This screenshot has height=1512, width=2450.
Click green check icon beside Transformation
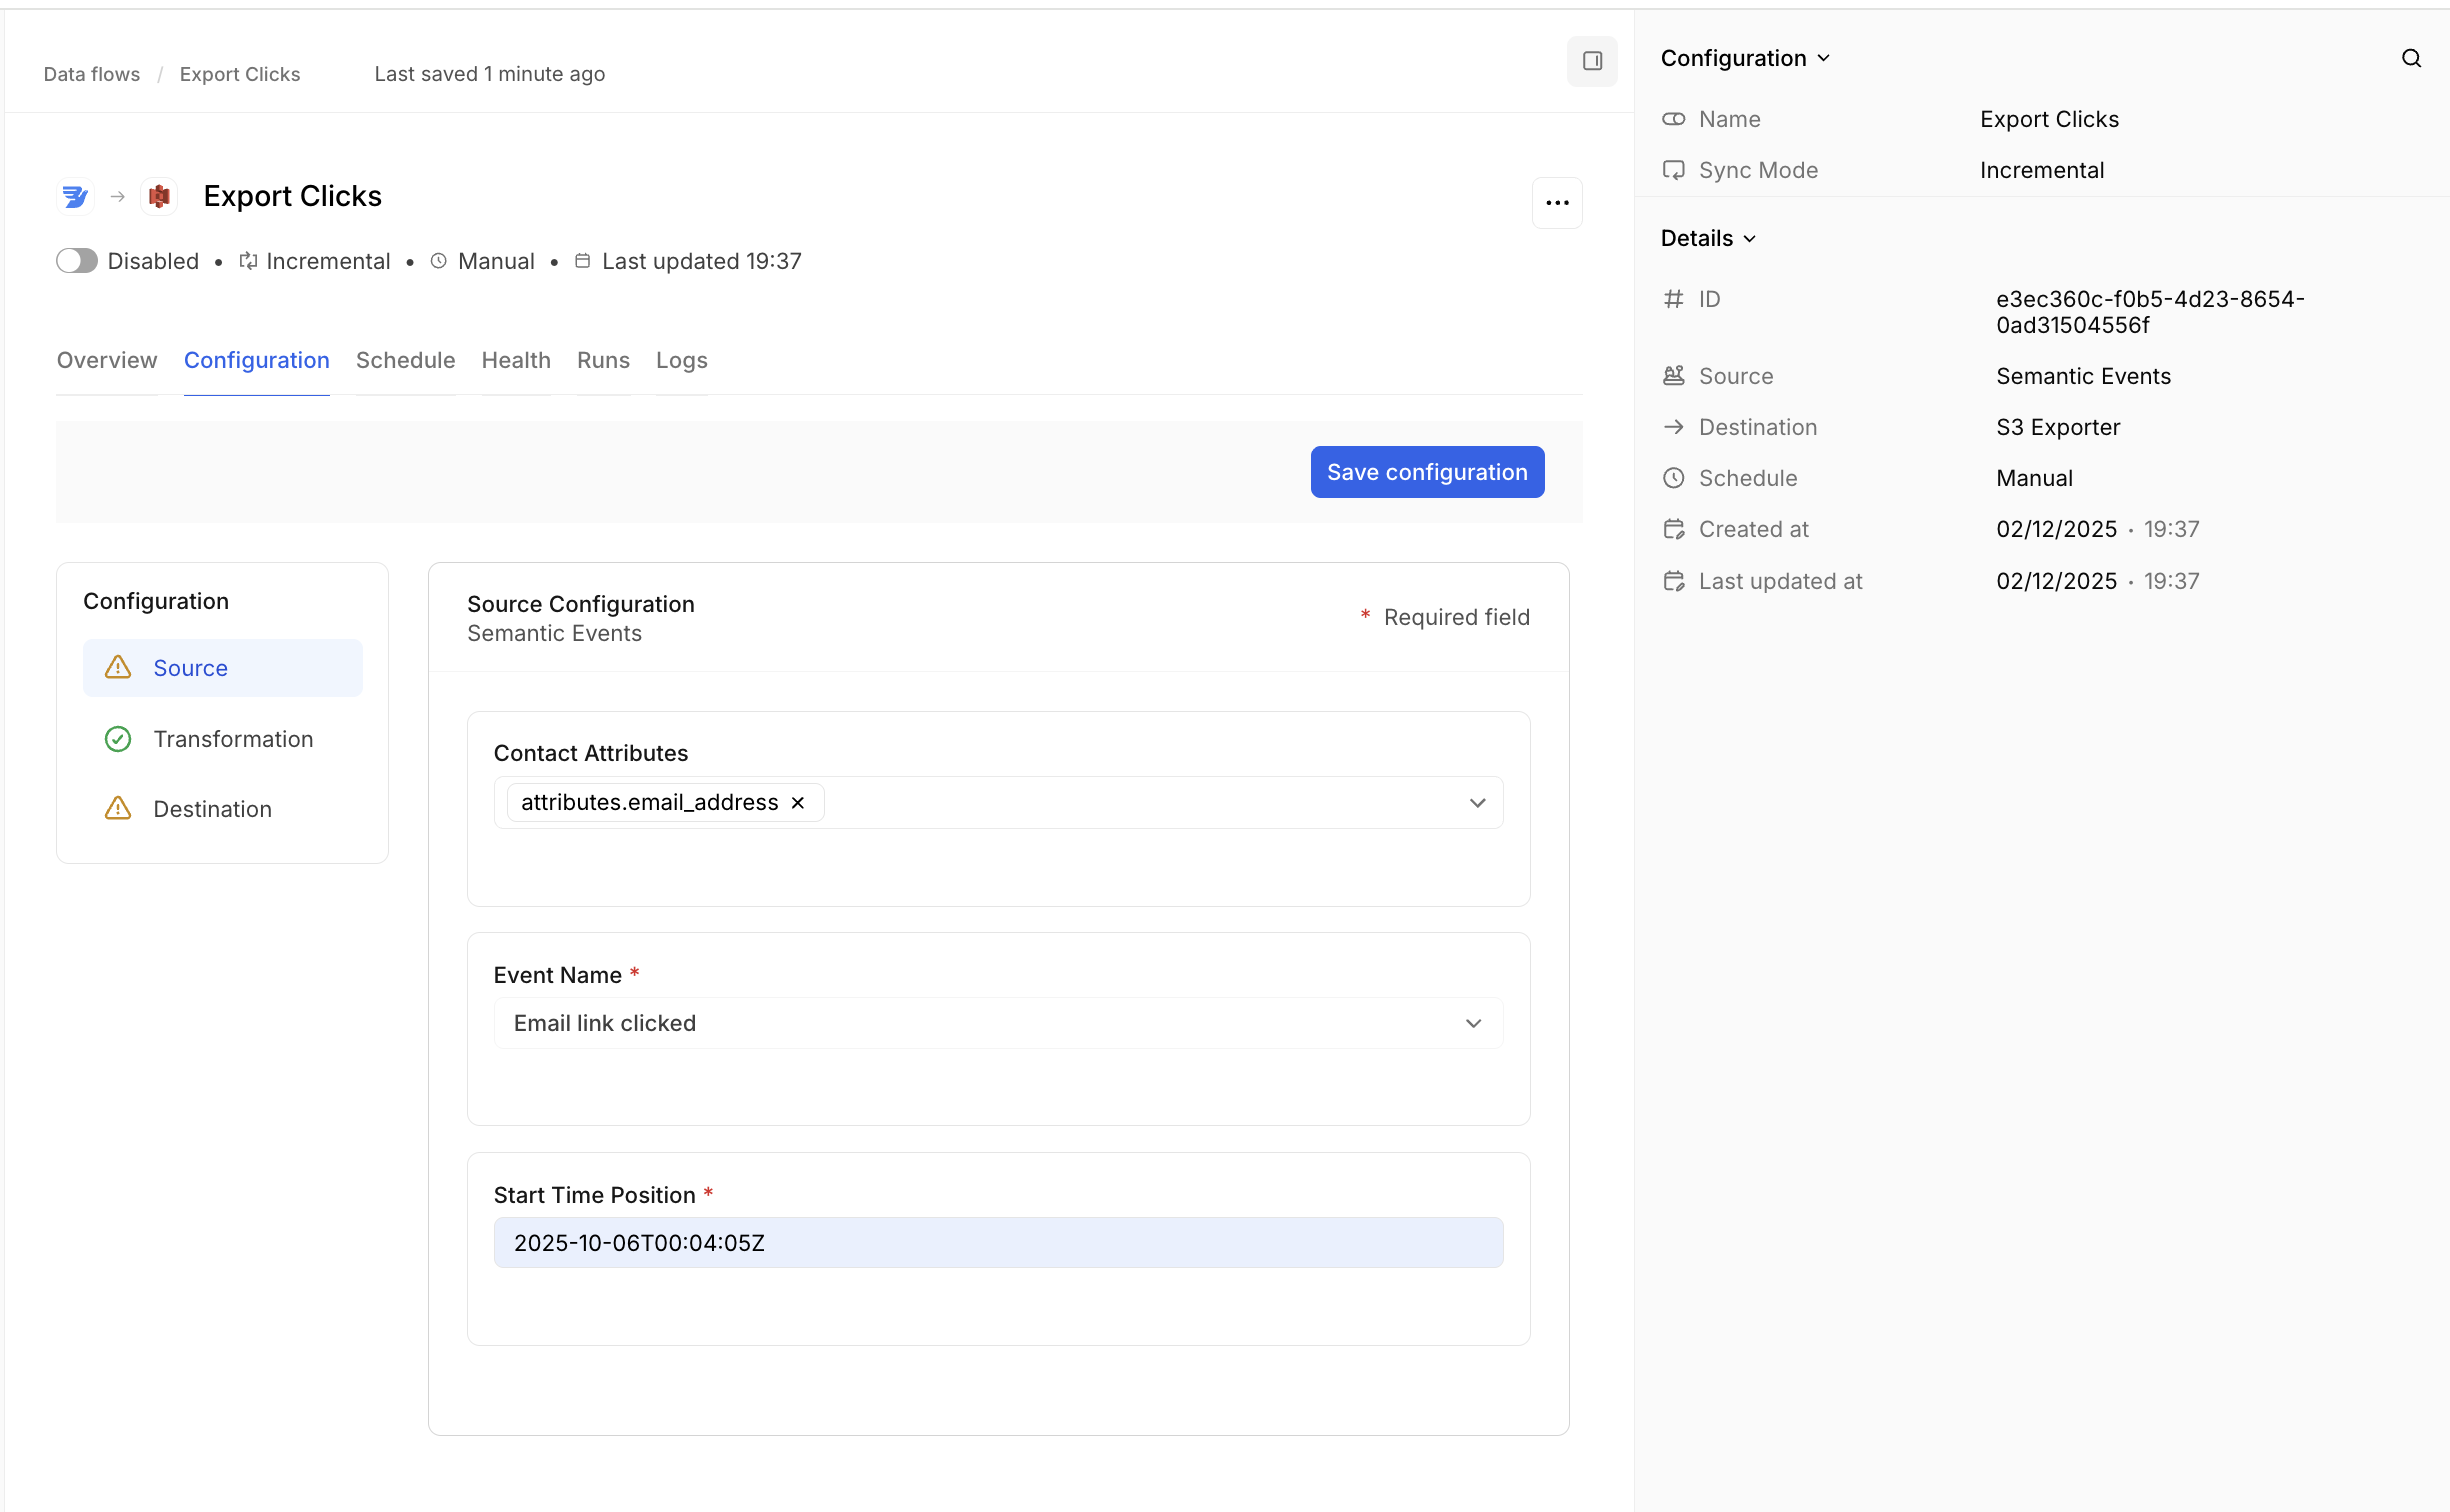pos(118,739)
